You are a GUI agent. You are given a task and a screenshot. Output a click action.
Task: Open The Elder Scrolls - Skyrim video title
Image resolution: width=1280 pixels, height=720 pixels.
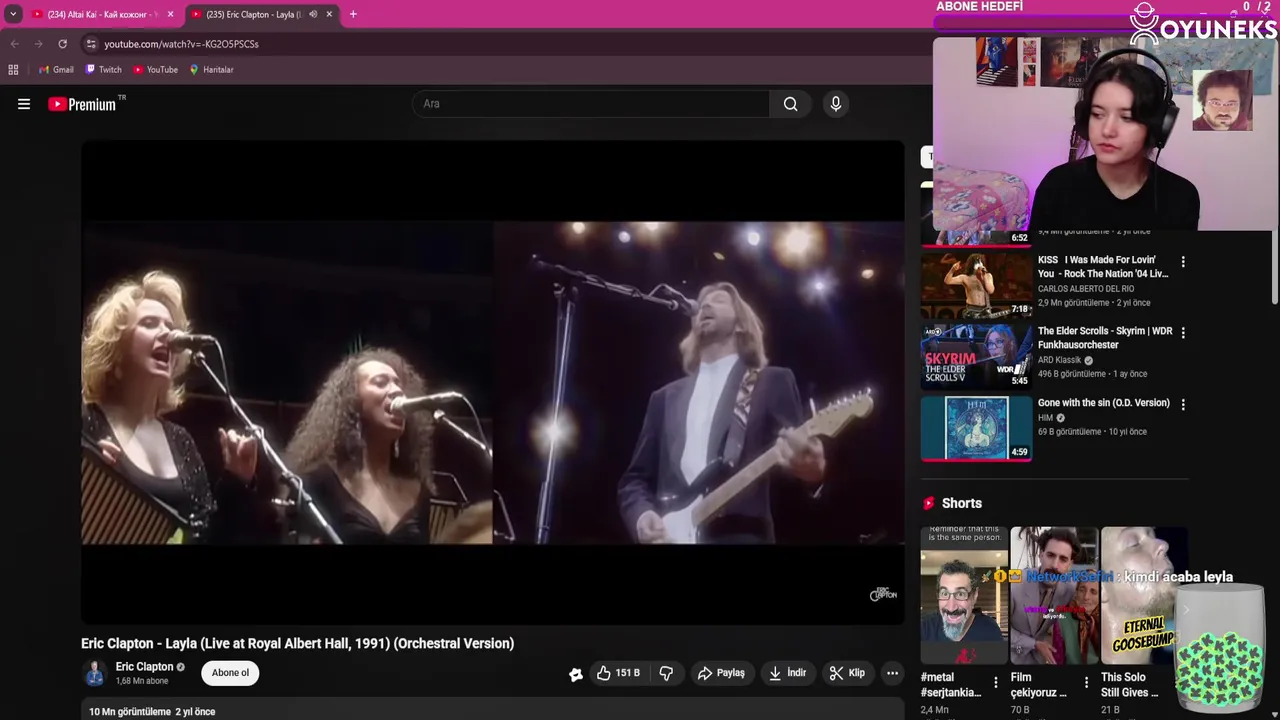pos(1105,338)
